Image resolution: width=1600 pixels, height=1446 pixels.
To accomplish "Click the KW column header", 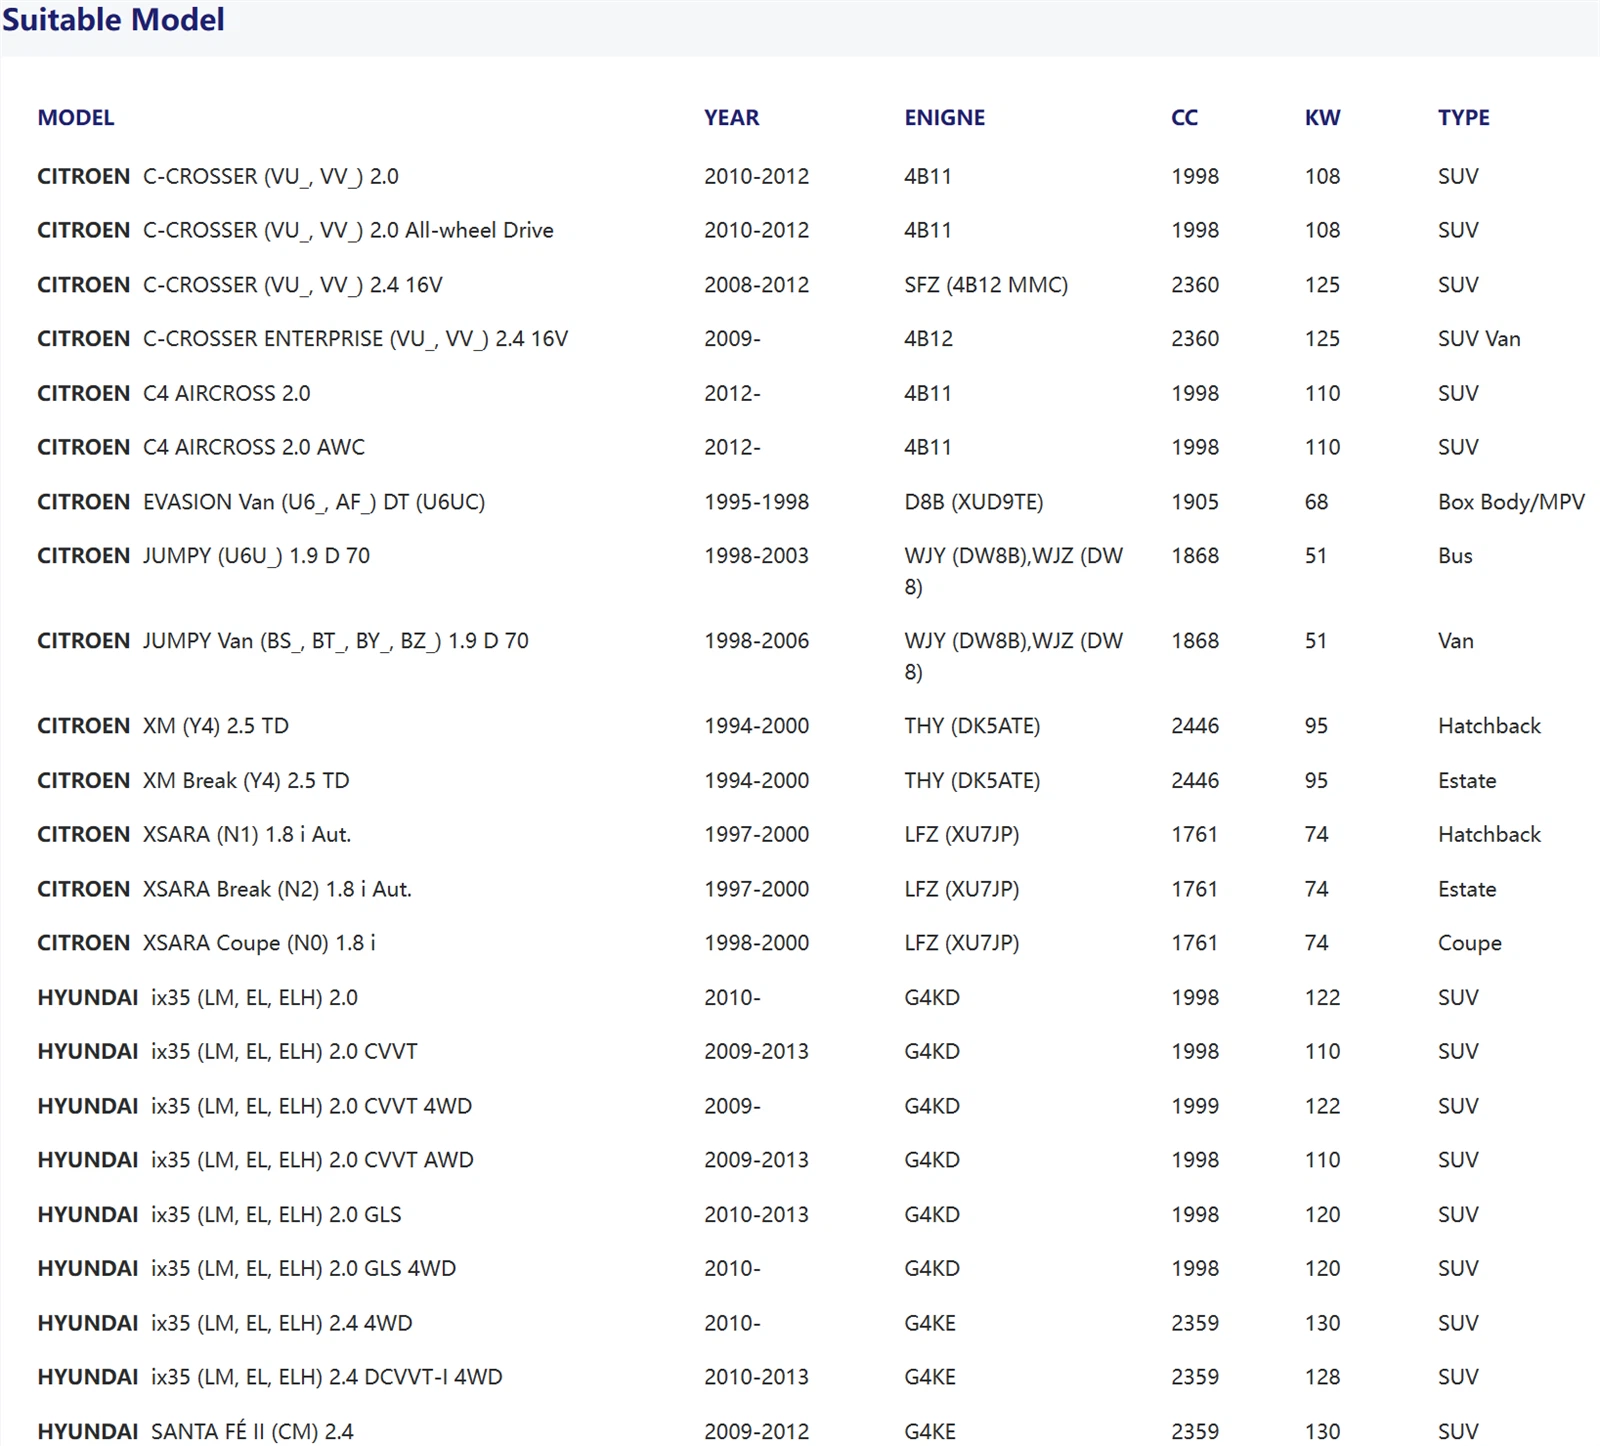I will pos(1322,117).
